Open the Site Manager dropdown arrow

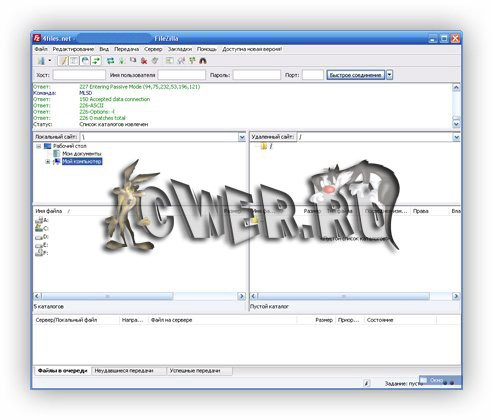(50, 60)
